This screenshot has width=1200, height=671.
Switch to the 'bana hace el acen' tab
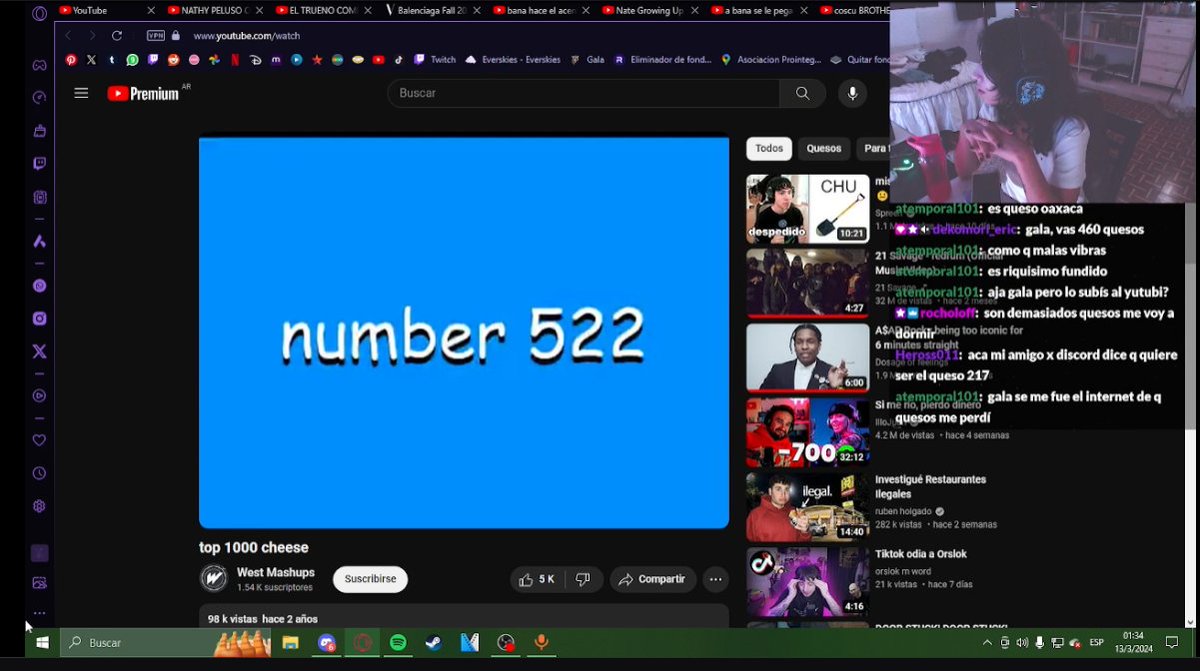point(541,10)
